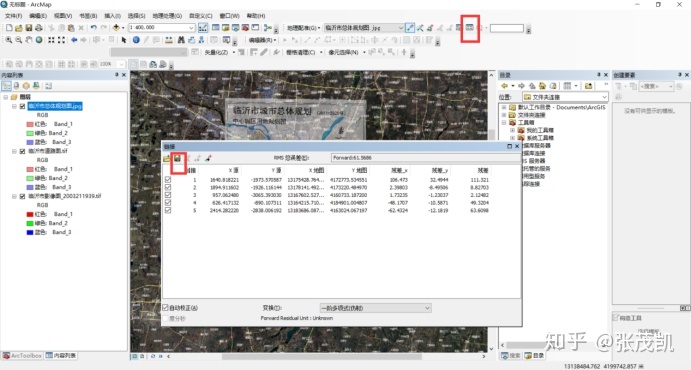This screenshot has height=370, width=691.
Task: Click List By Selection icon
Action: point(36,86)
